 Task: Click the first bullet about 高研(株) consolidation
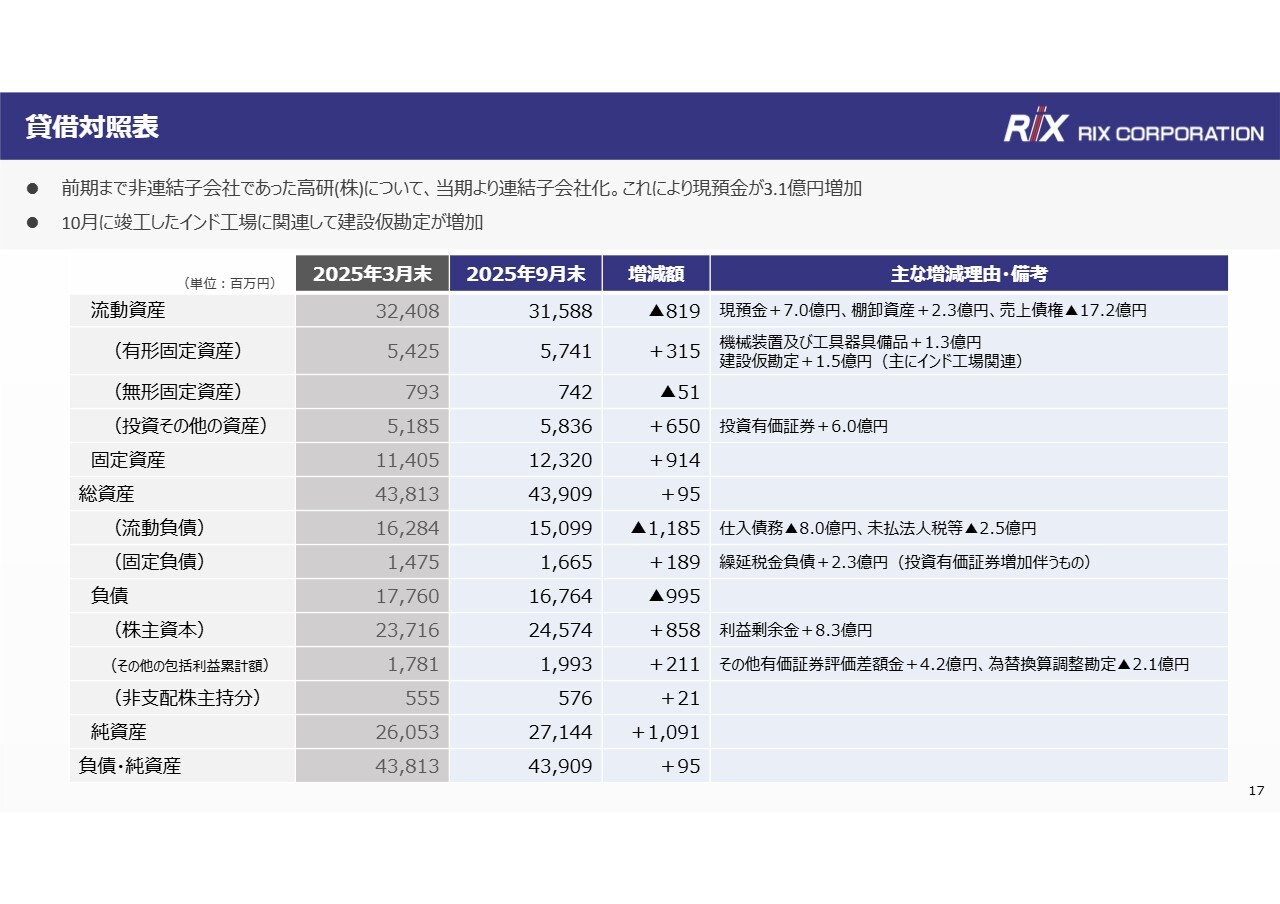460,188
